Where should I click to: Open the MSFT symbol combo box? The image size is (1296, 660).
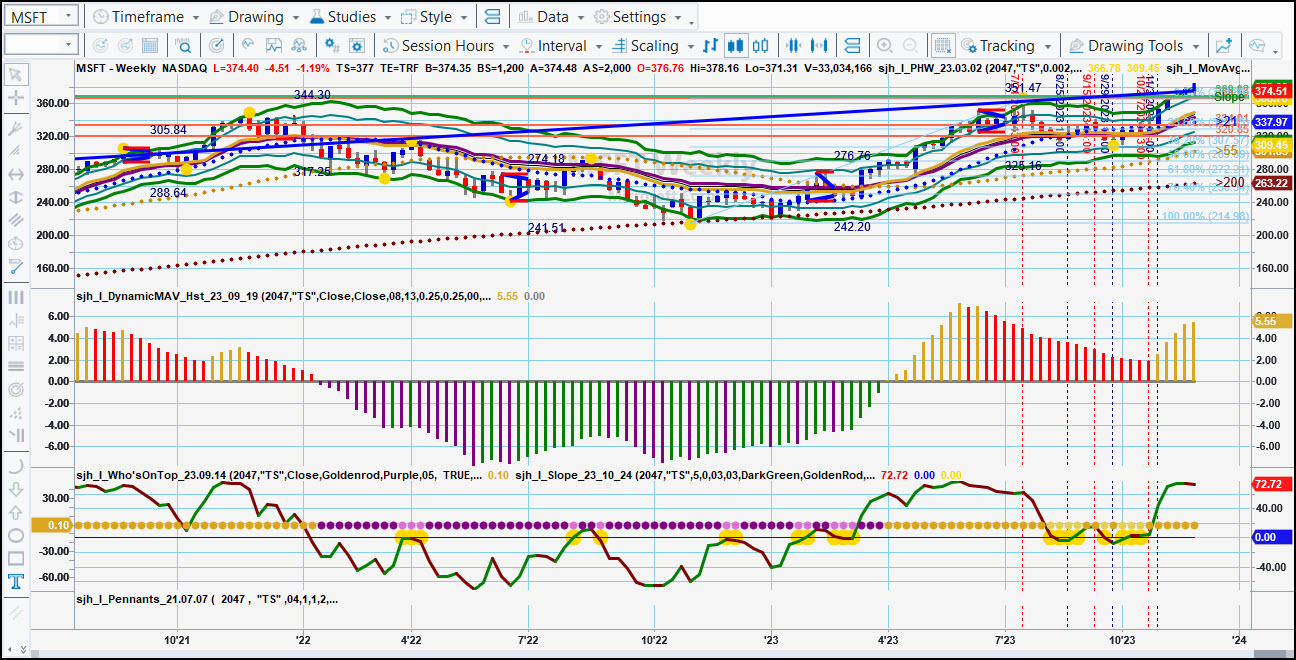40,16
